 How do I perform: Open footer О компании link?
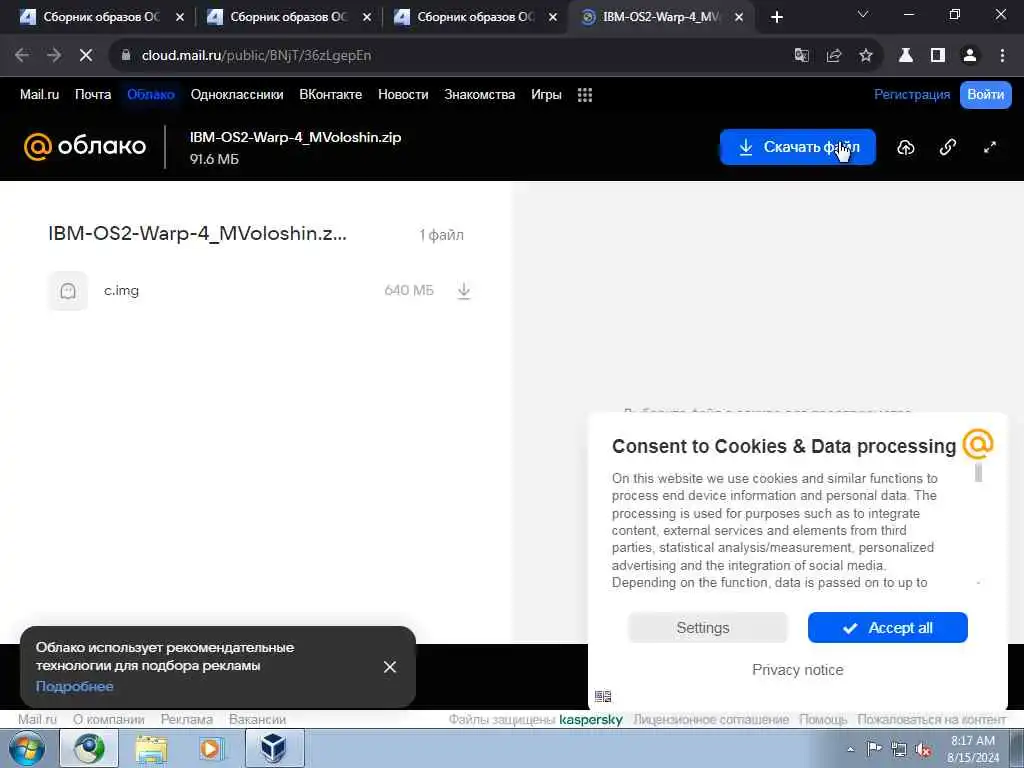coord(108,719)
